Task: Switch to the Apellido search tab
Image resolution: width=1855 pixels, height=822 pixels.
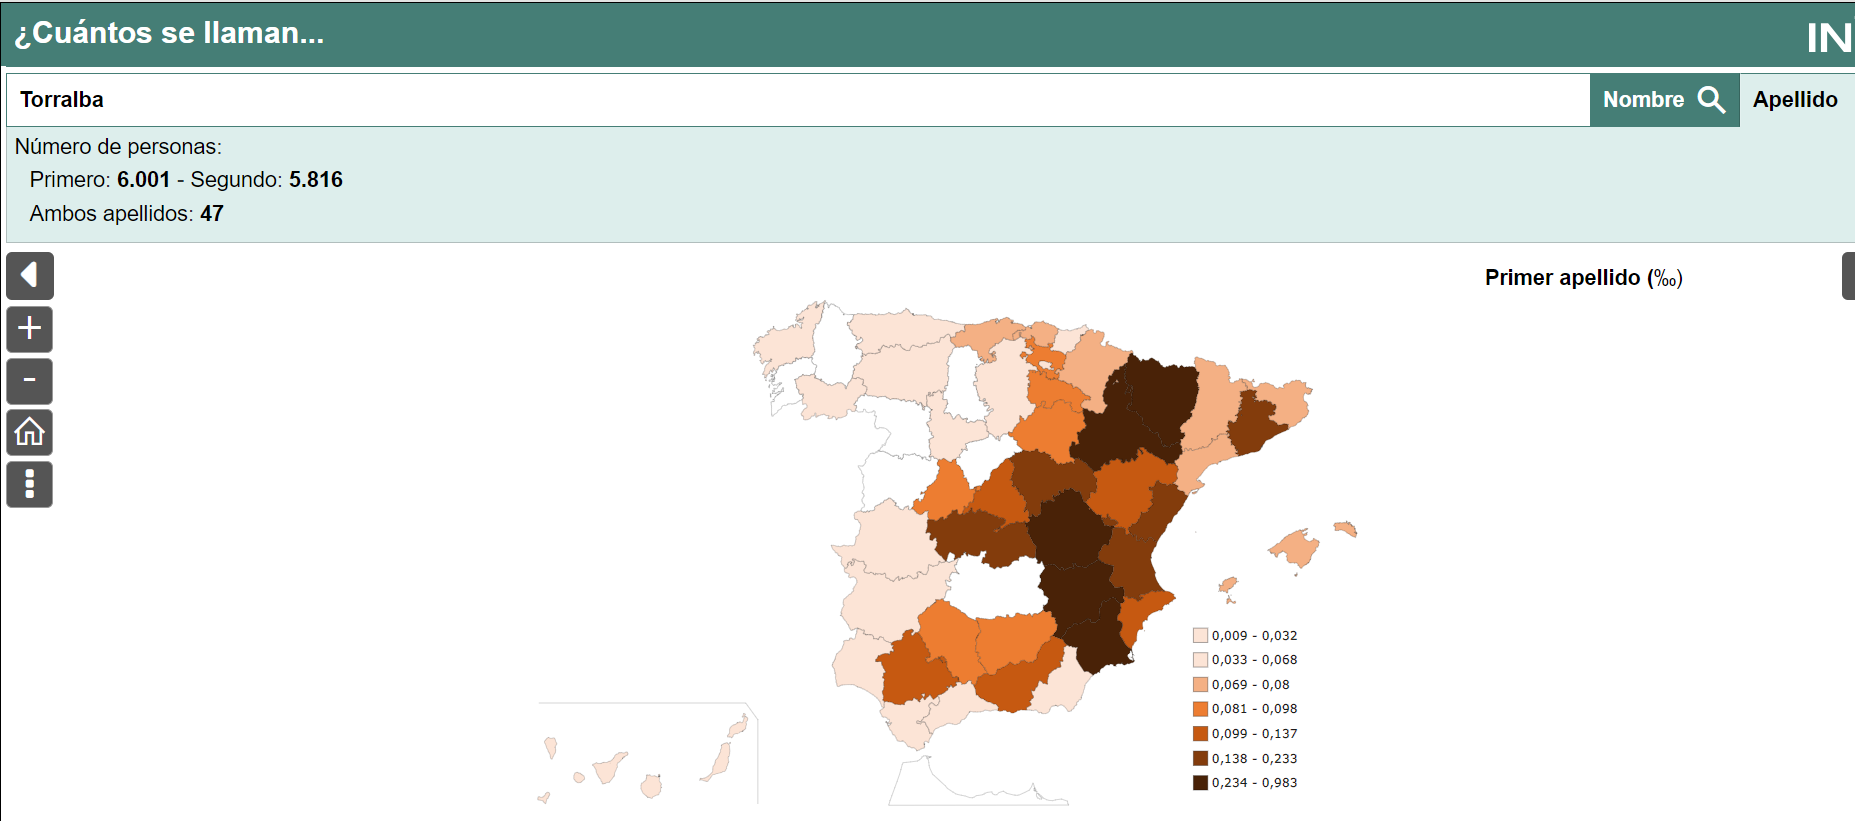Action: click(1796, 100)
